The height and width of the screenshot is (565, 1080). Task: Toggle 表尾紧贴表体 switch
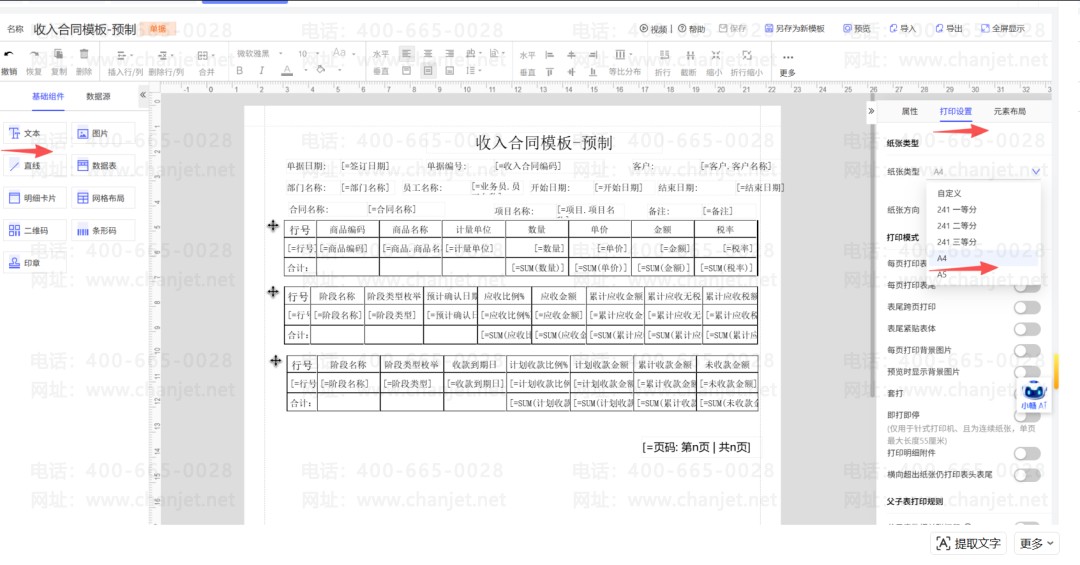tap(1026, 329)
